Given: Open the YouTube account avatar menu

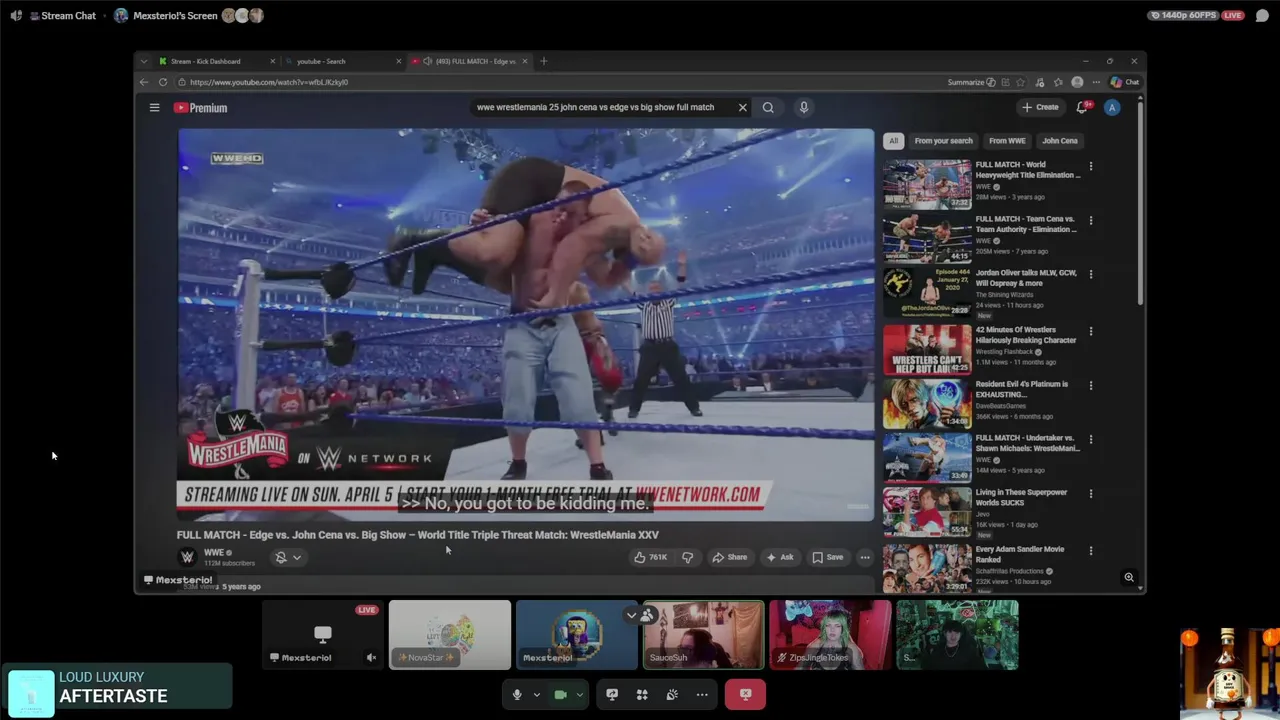Looking at the screenshot, I should pyautogui.click(x=1112, y=107).
